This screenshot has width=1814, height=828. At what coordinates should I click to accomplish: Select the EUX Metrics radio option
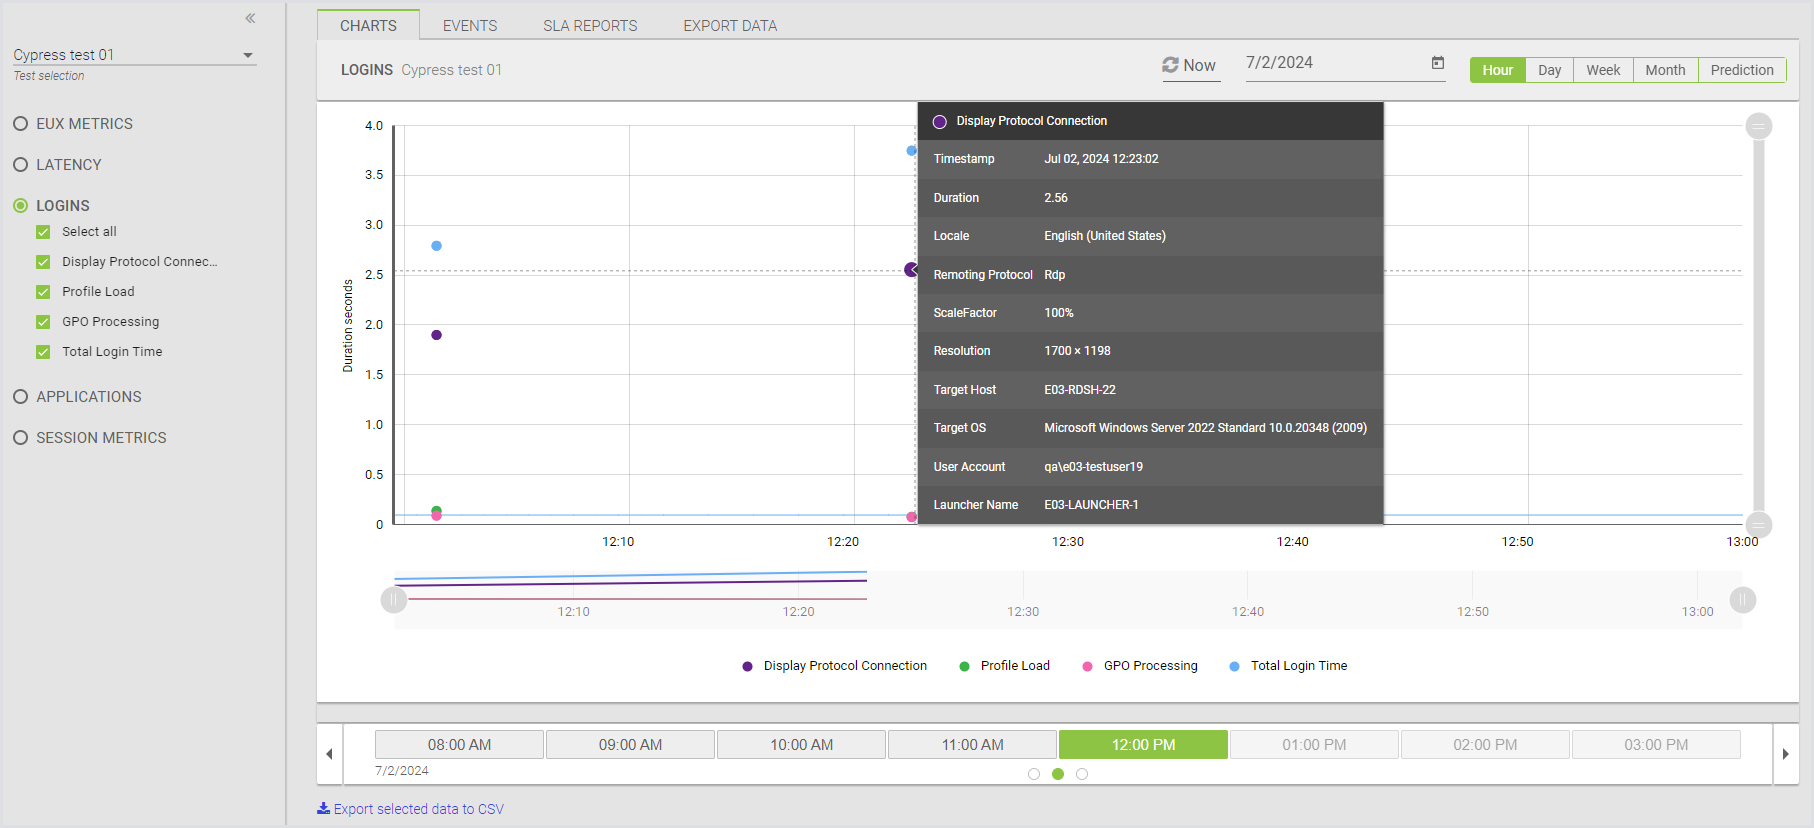20,124
